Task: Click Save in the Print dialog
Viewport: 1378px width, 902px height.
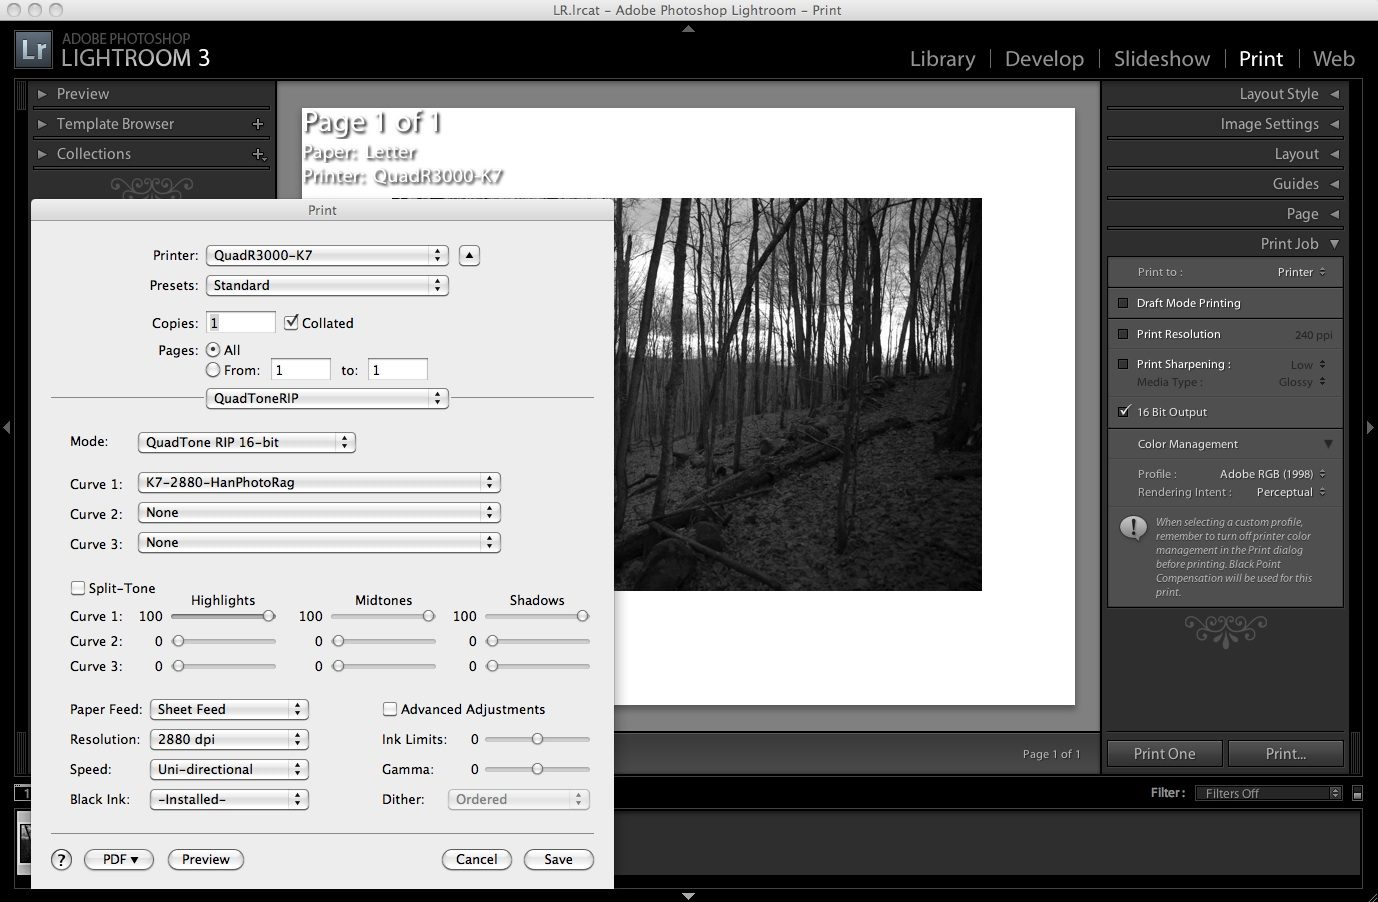Action: (x=559, y=859)
